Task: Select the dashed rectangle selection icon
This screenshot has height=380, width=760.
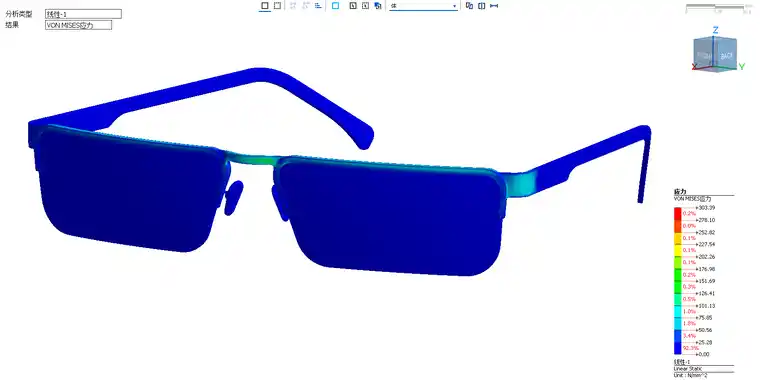Action: point(277,6)
